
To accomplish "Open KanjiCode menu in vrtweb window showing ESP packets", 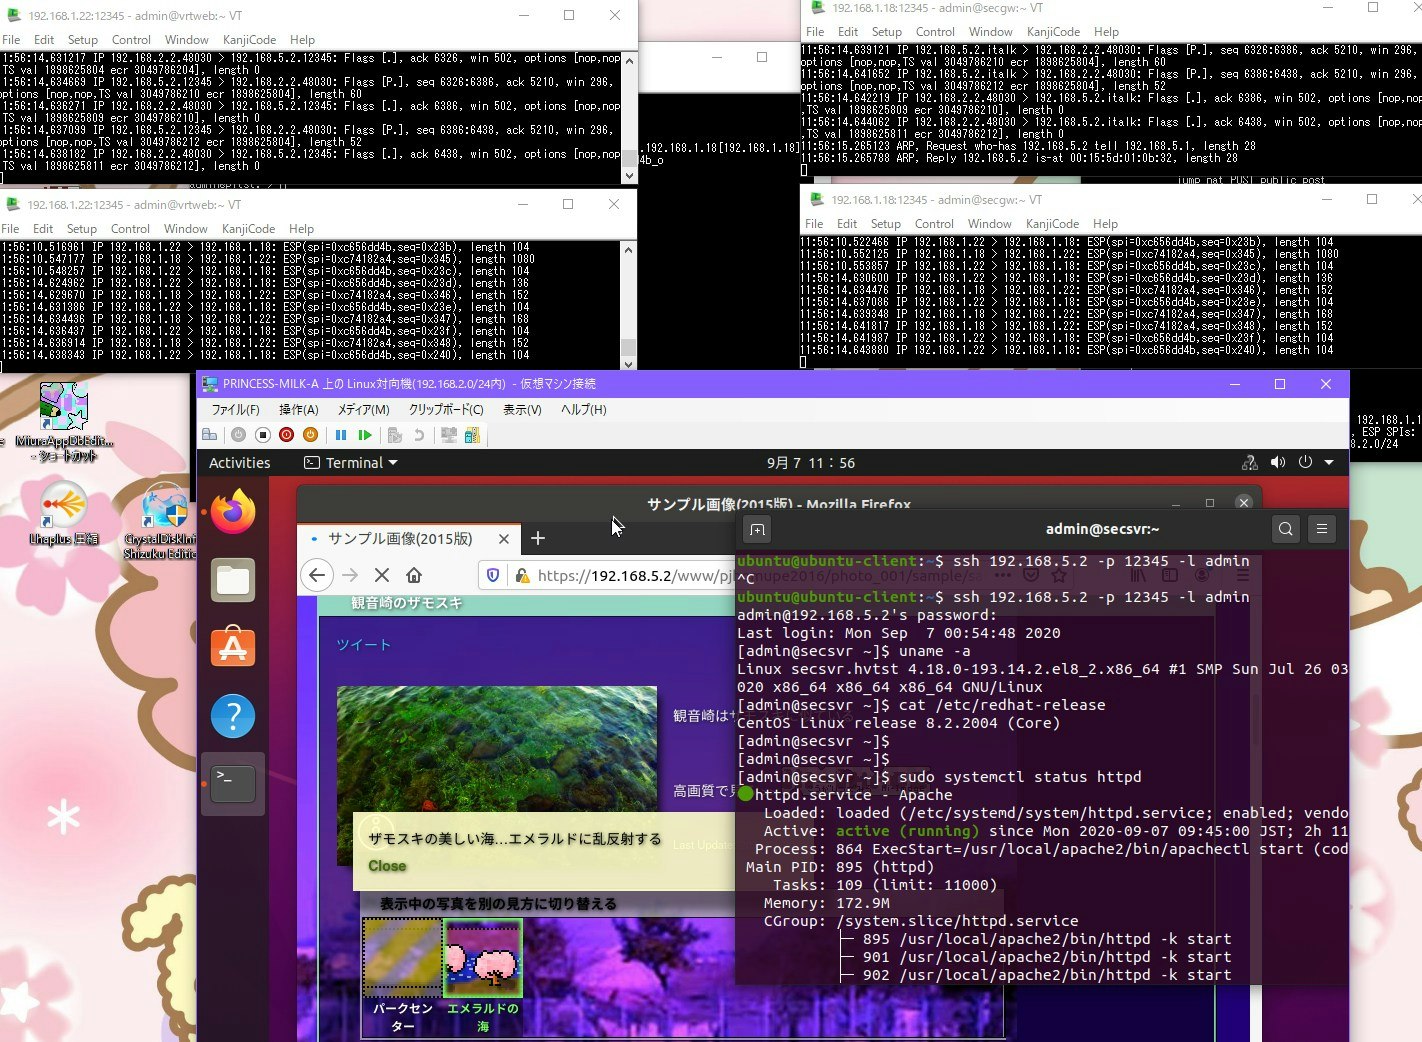I will (249, 229).
